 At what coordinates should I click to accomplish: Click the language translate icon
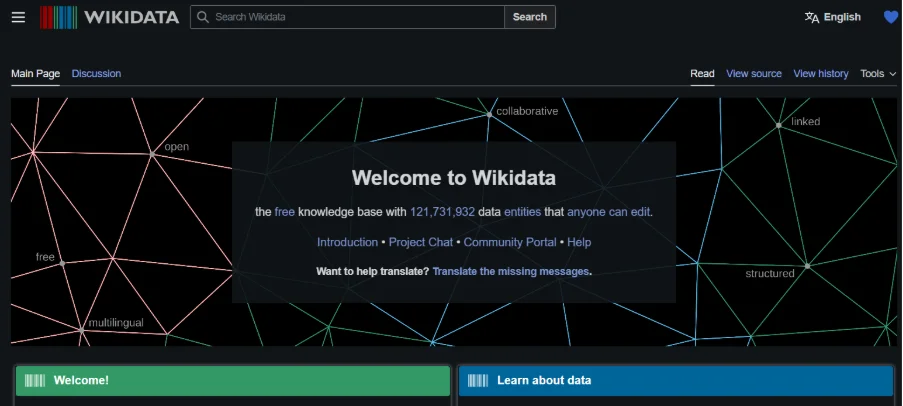coord(812,17)
